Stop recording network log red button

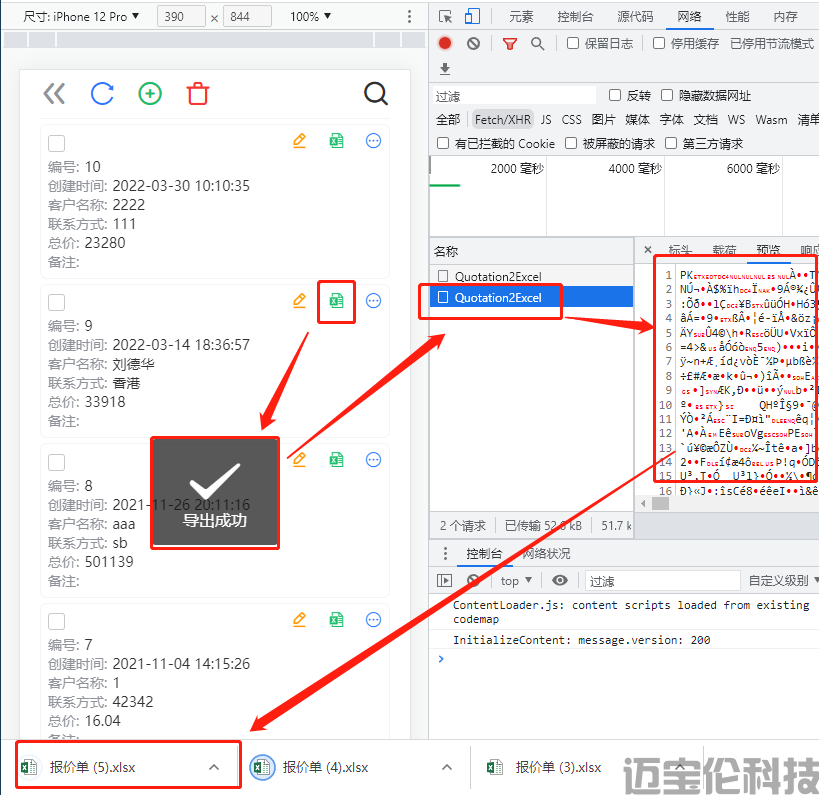pos(445,43)
